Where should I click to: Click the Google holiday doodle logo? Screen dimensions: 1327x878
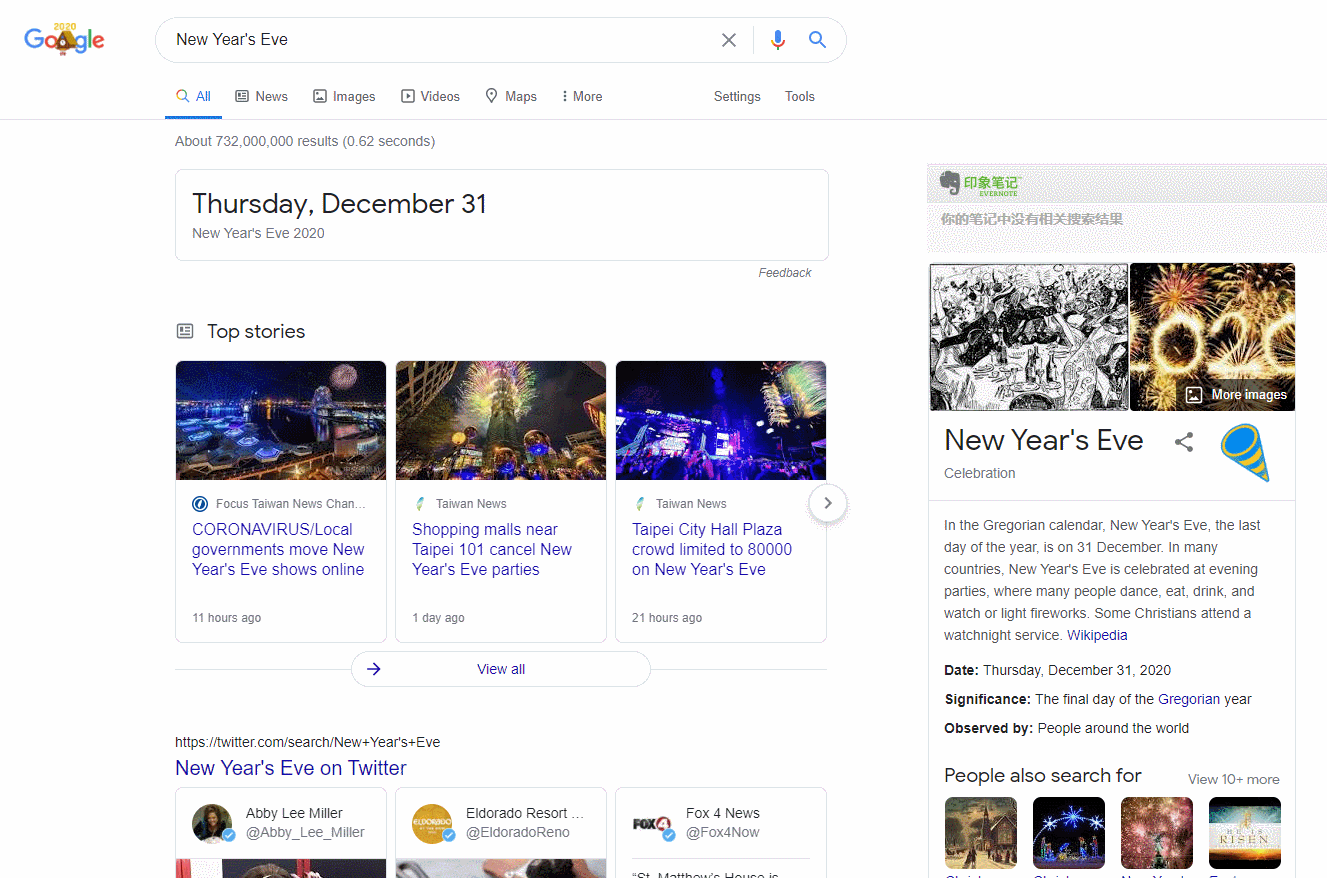(x=65, y=39)
